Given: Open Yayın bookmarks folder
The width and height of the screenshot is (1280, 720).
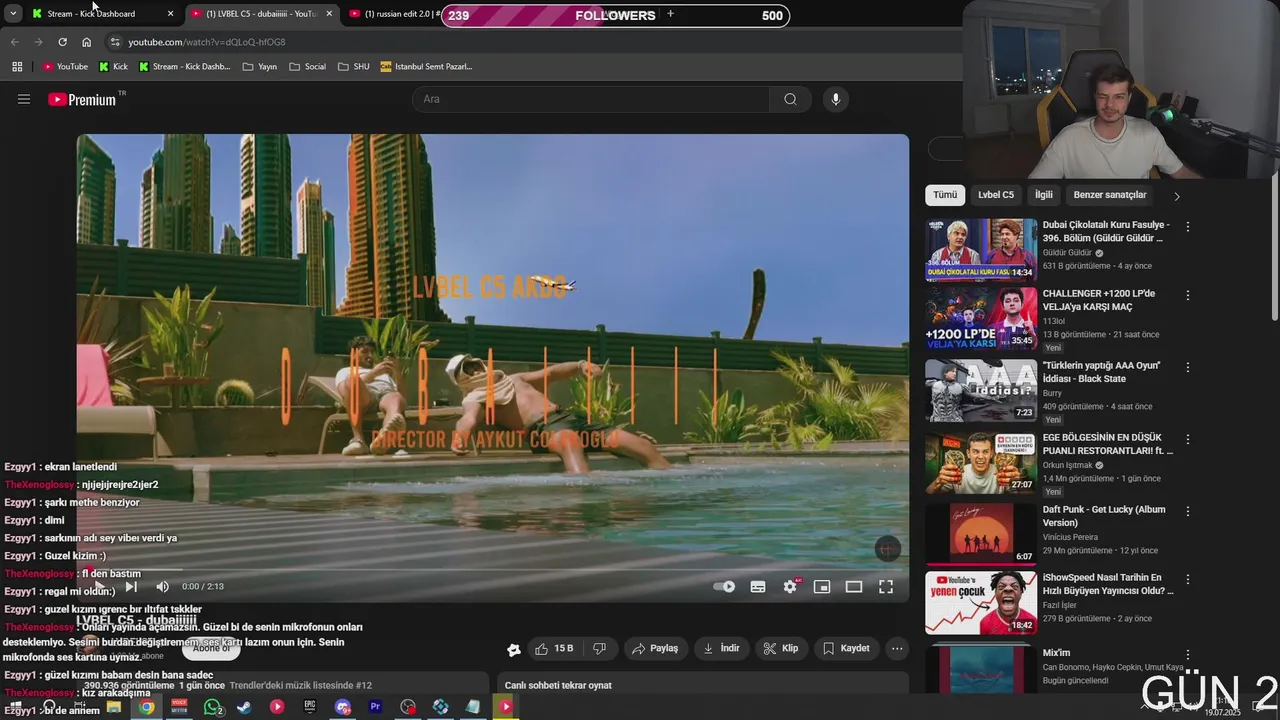Looking at the screenshot, I should coord(259,67).
